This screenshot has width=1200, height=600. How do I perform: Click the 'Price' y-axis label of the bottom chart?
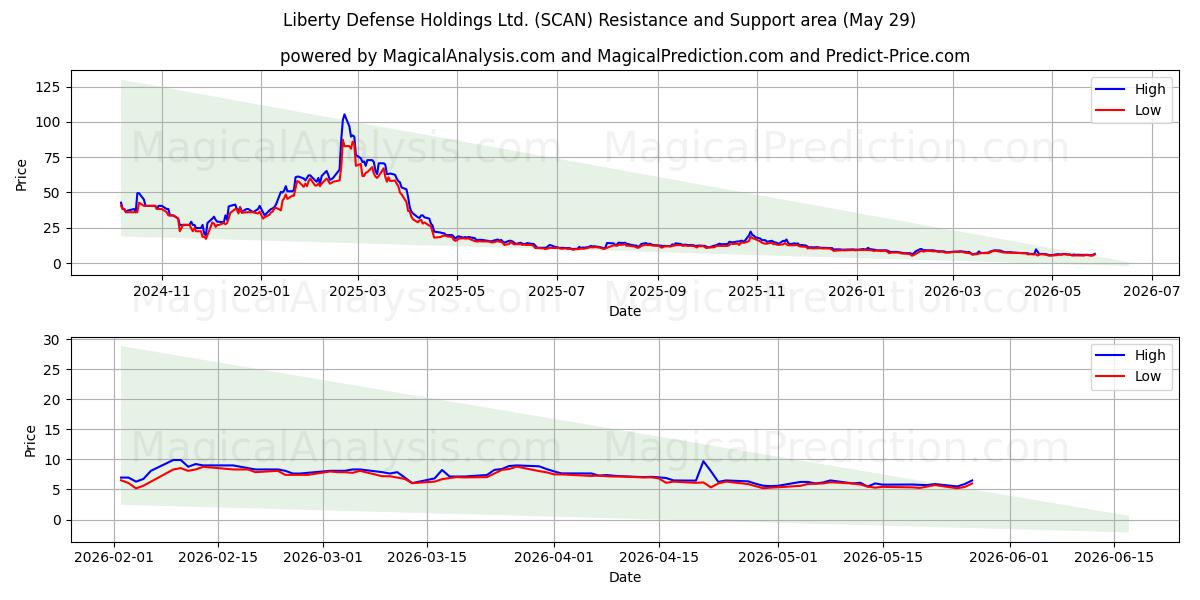(30, 440)
